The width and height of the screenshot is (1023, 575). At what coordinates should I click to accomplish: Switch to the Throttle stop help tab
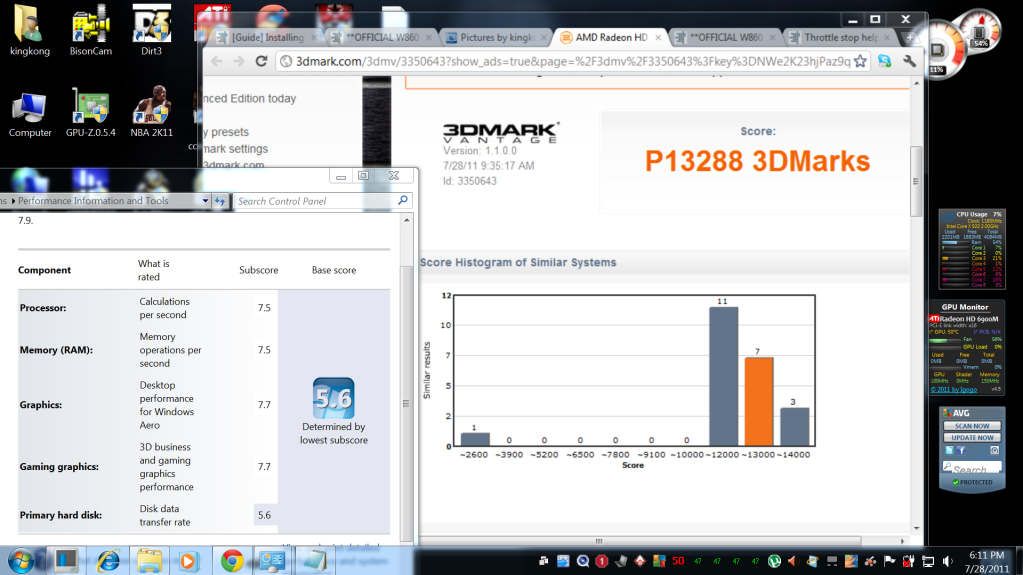[x=841, y=38]
